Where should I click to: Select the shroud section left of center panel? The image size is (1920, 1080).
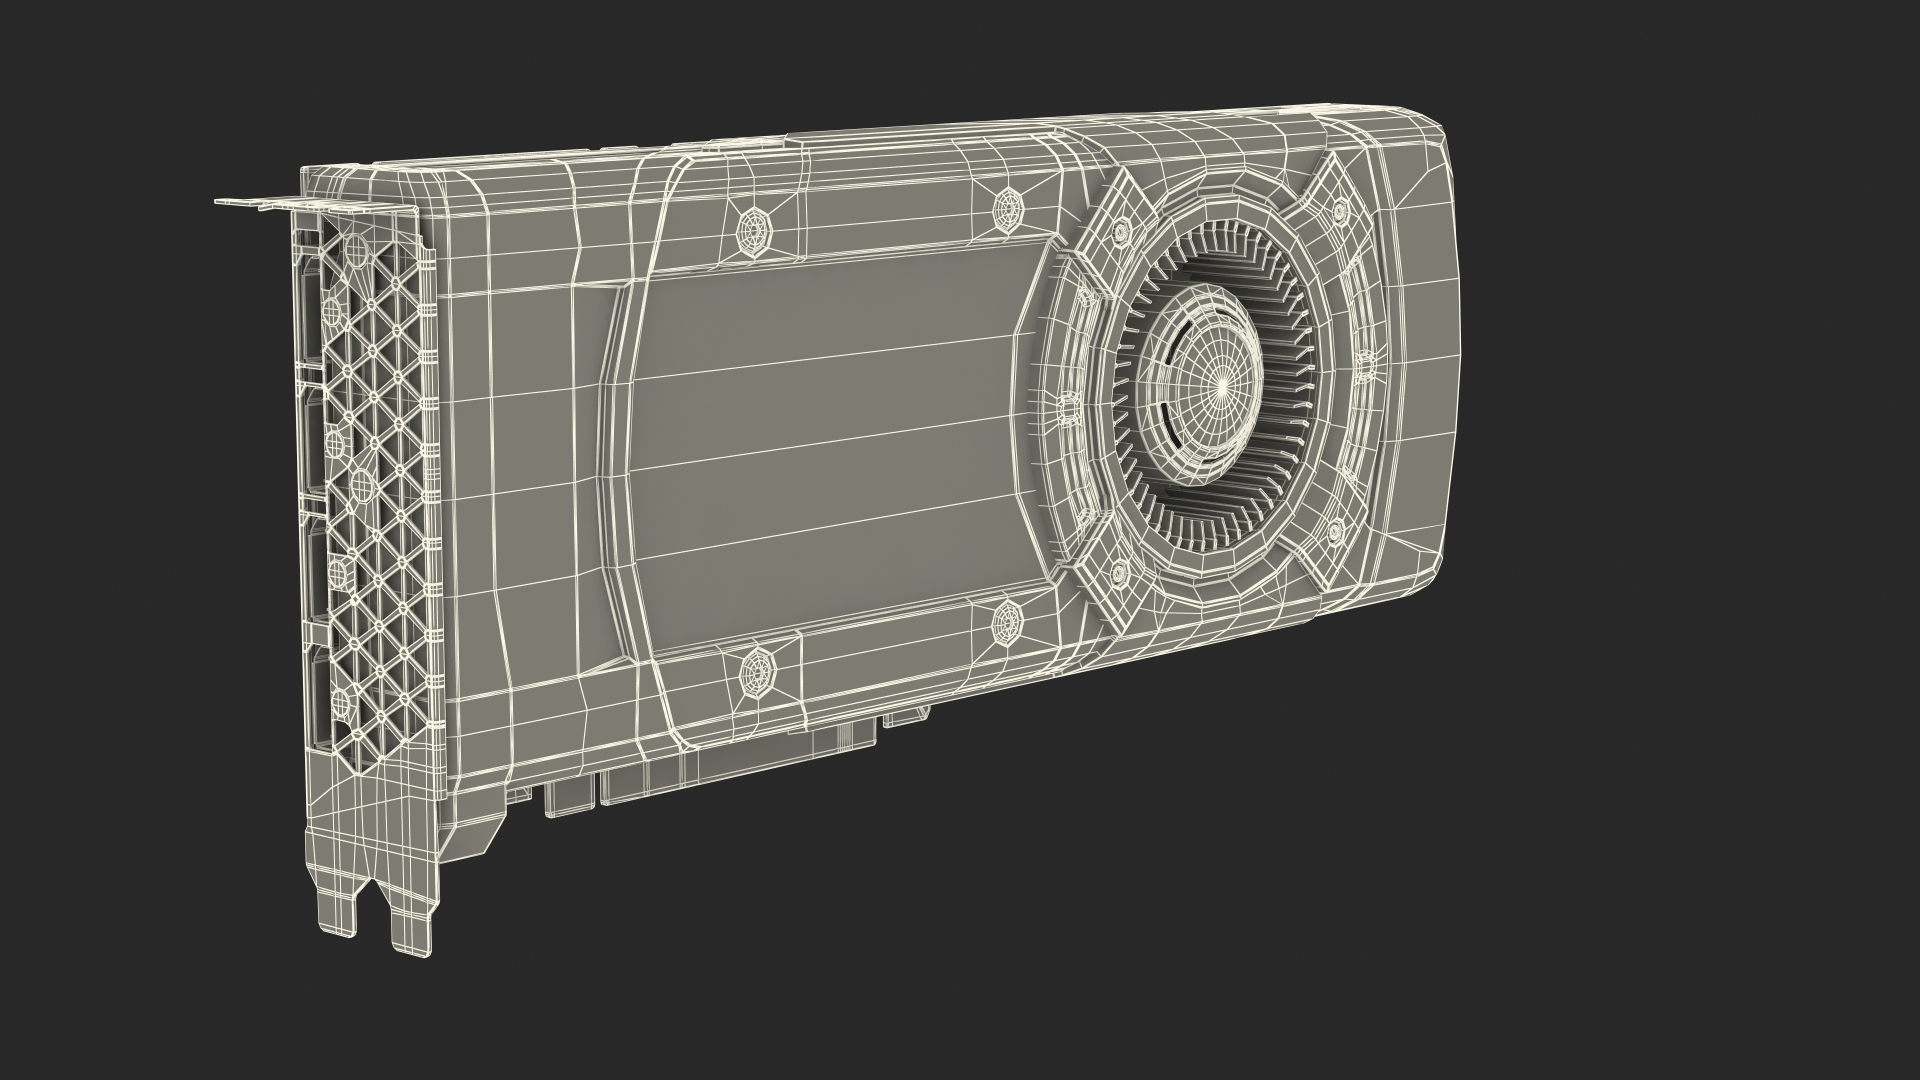click(x=520, y=450)
